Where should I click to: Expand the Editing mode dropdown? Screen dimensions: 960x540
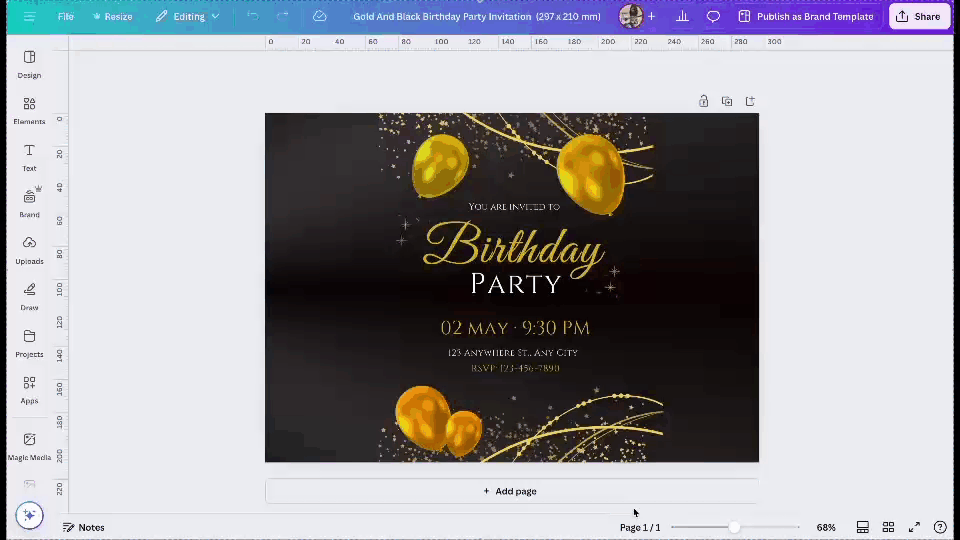click(187, 17)
